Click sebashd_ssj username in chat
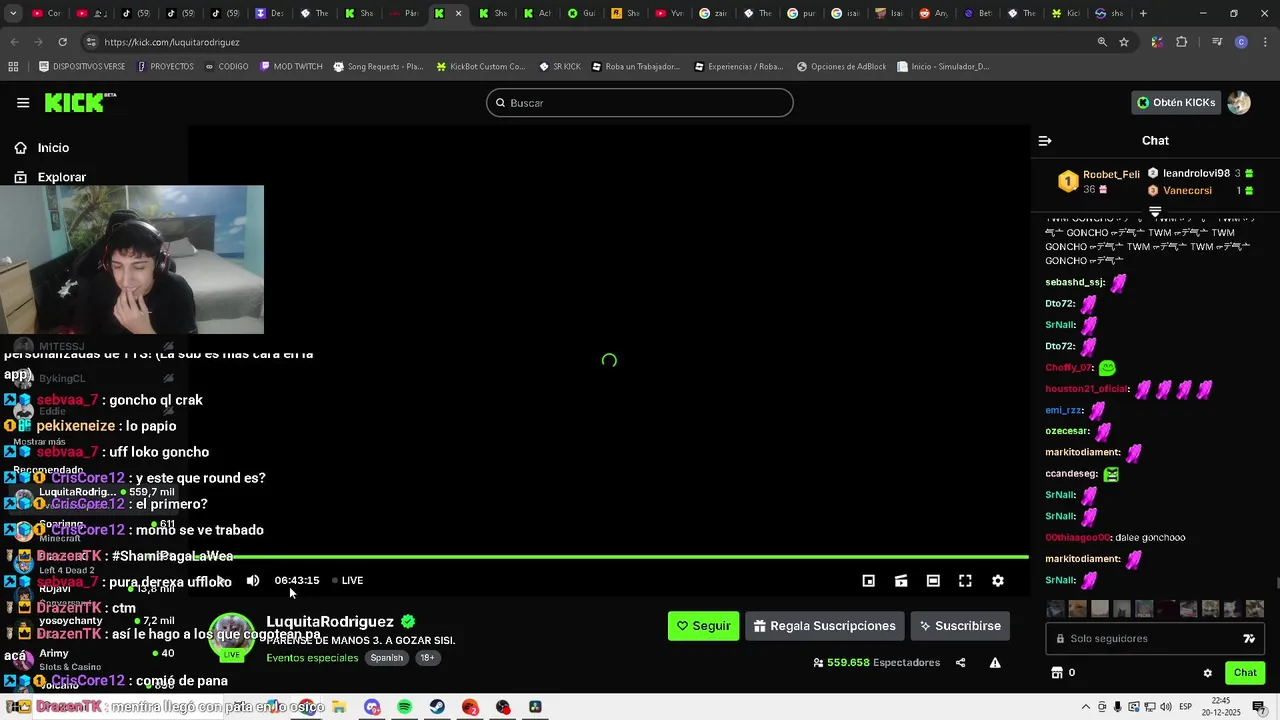Image resolution: width=1280 pixels, height=720 pixels. (1075, 283)
